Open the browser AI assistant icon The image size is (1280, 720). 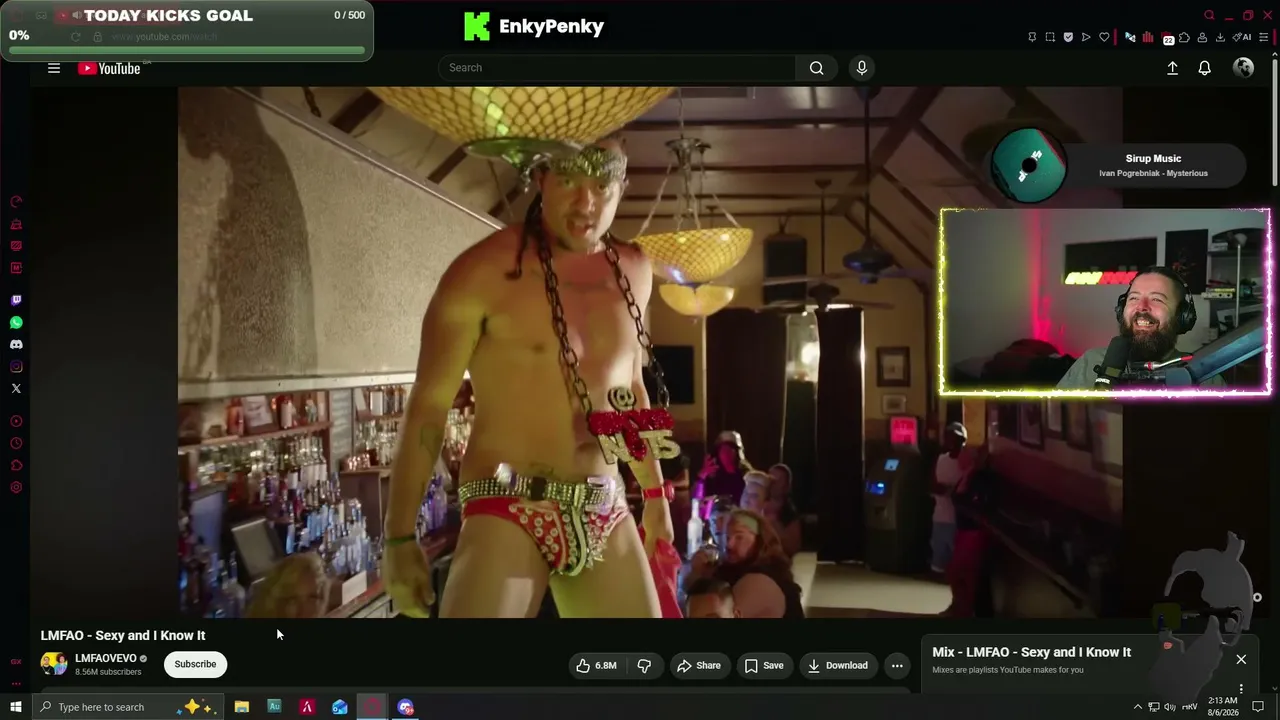[x=1243, y=37]
